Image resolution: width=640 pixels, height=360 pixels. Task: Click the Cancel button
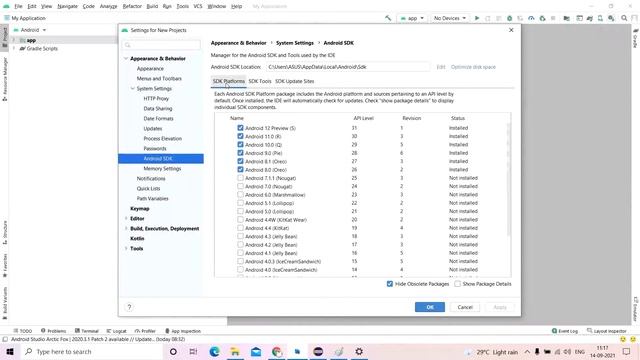pyautogui.click(x=465, y=307)
